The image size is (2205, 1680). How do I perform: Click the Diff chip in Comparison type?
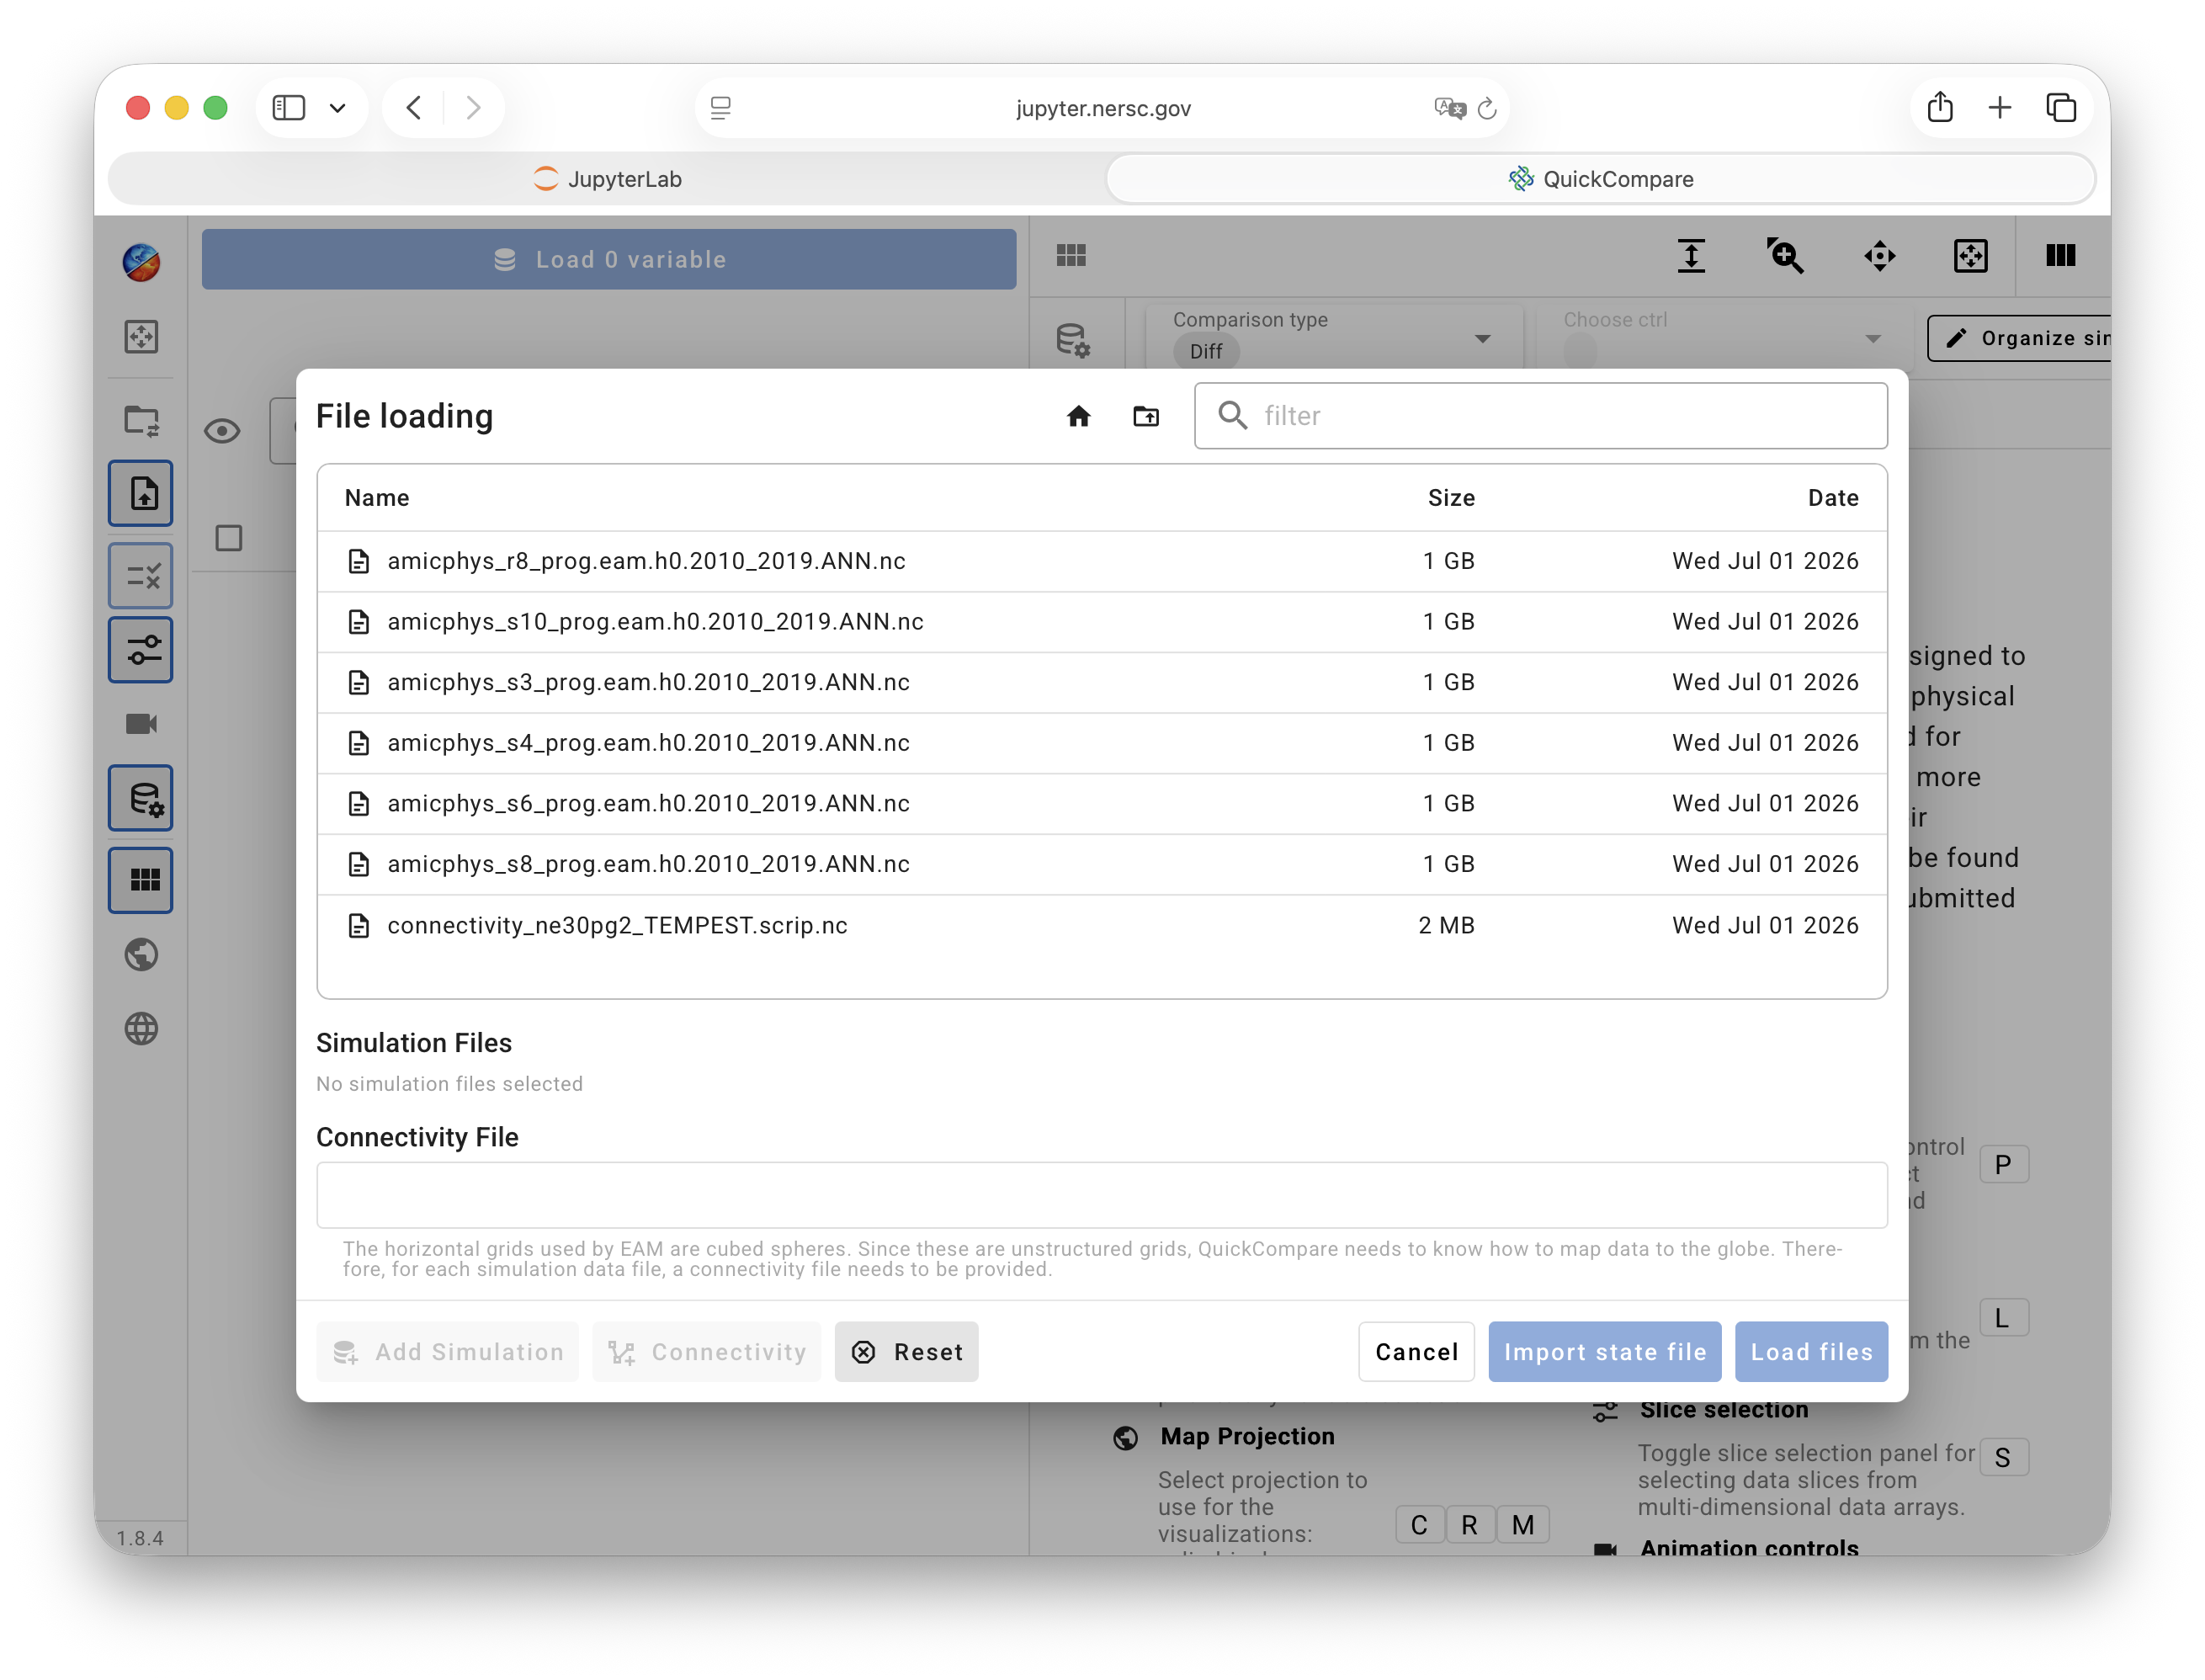click(1206, 352)
